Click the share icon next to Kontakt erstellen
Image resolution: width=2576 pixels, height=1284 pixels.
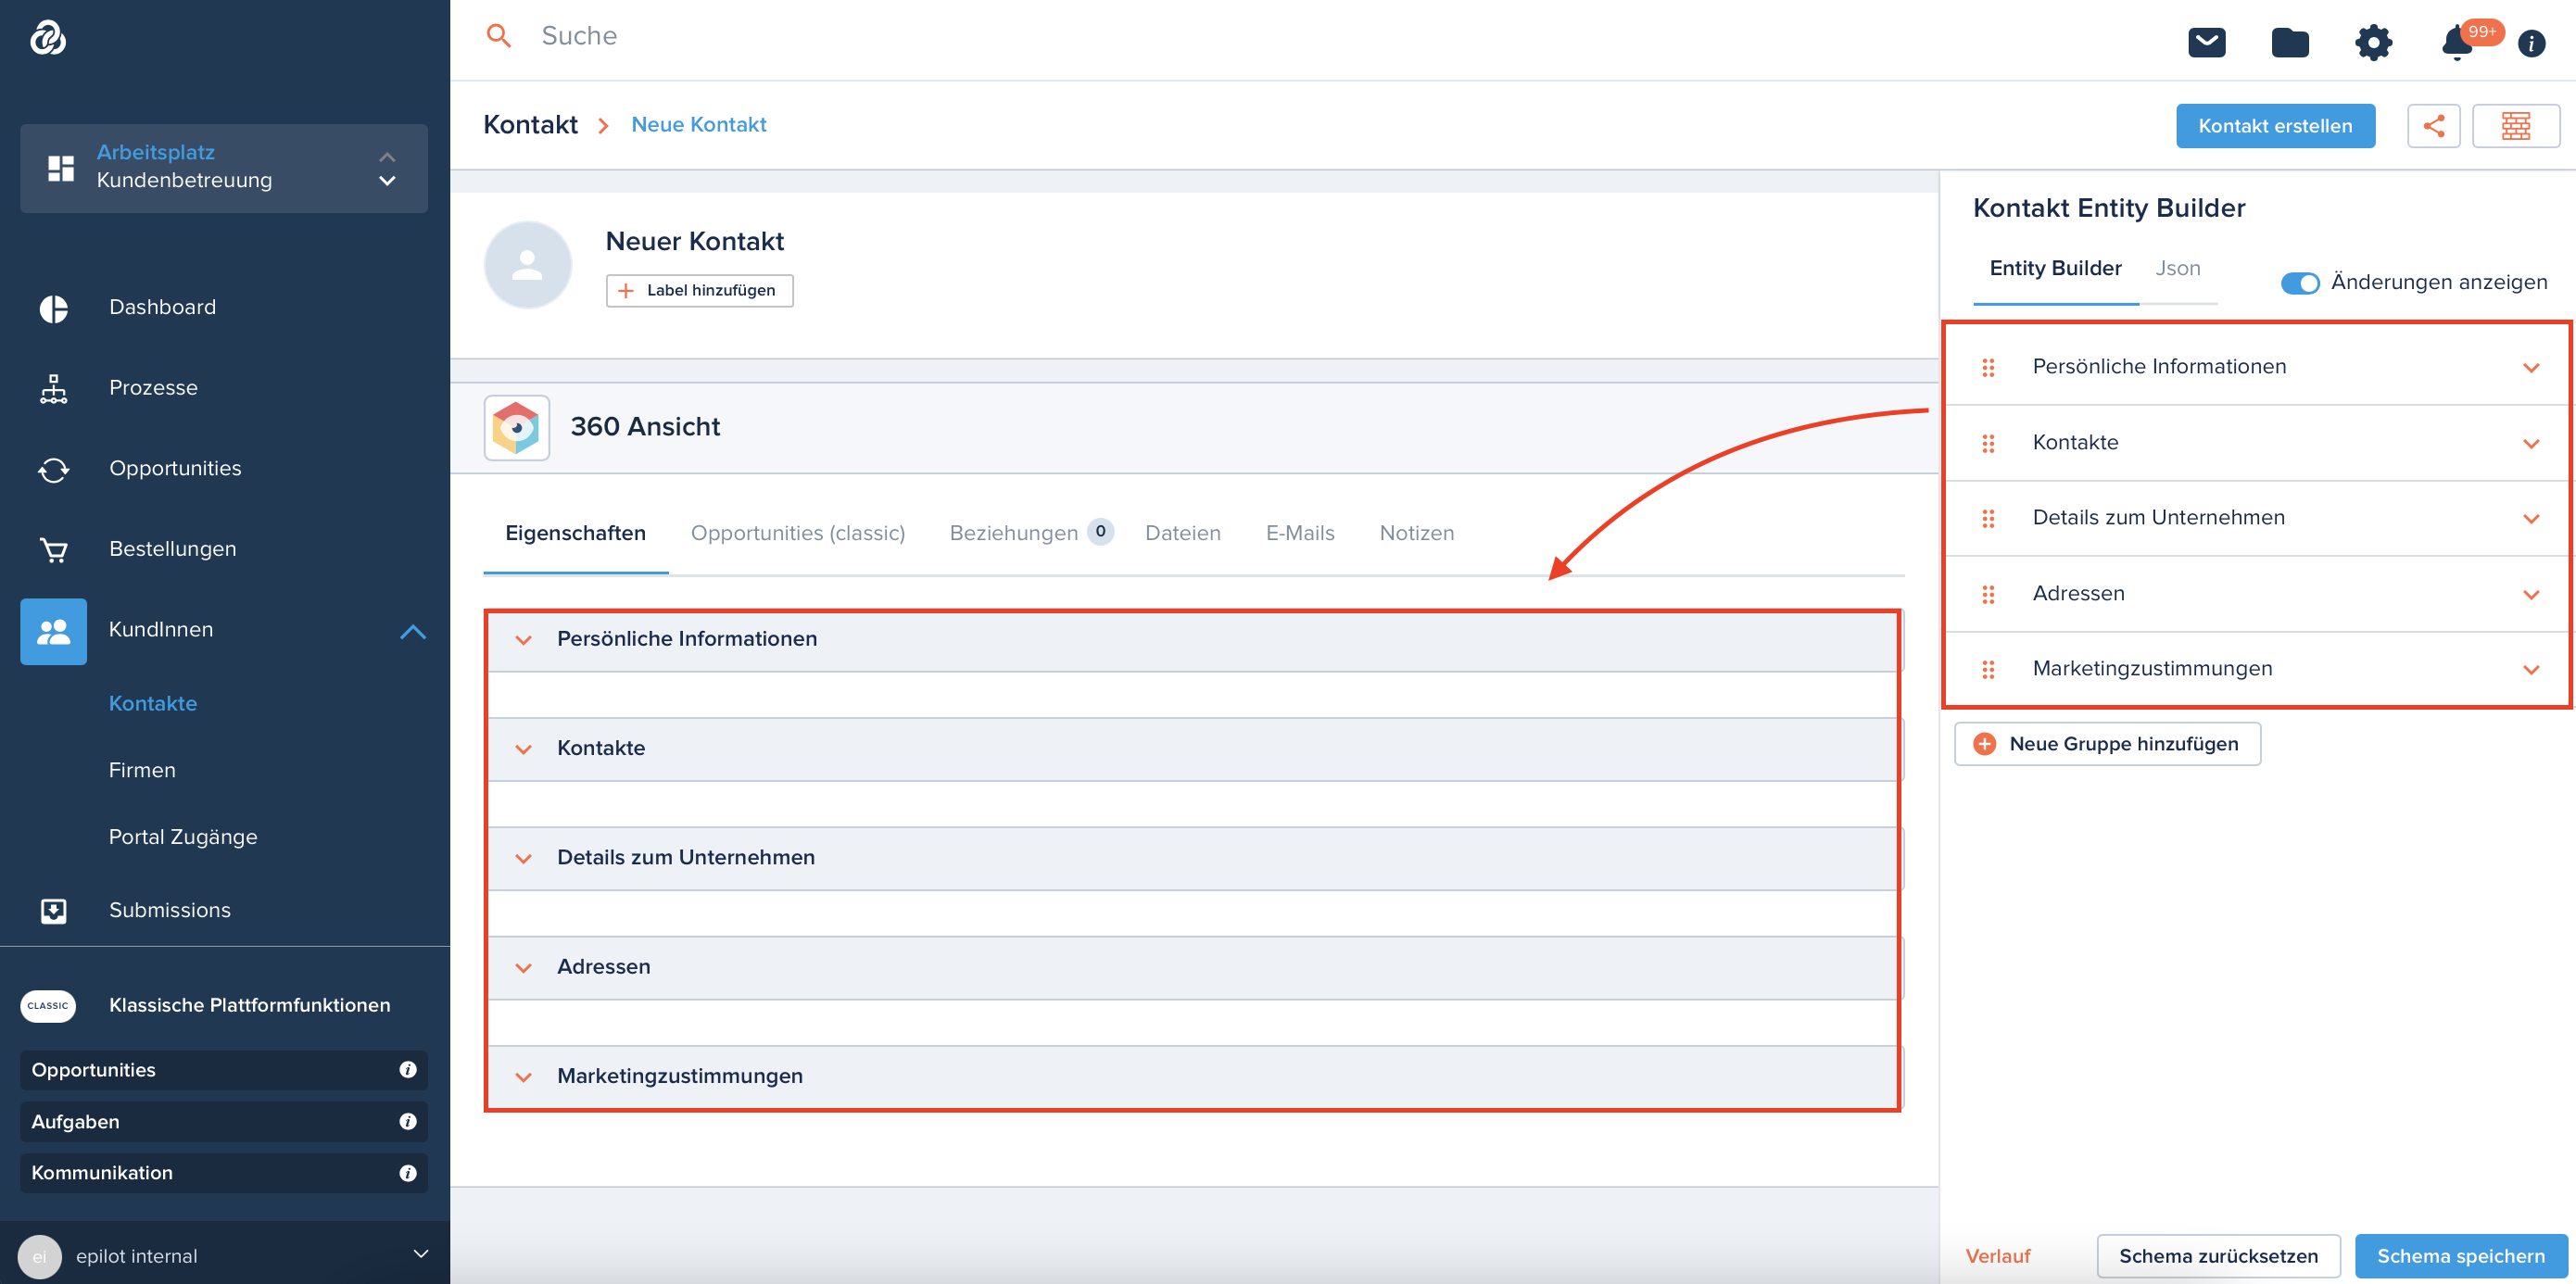click(x=2436, y=126)
